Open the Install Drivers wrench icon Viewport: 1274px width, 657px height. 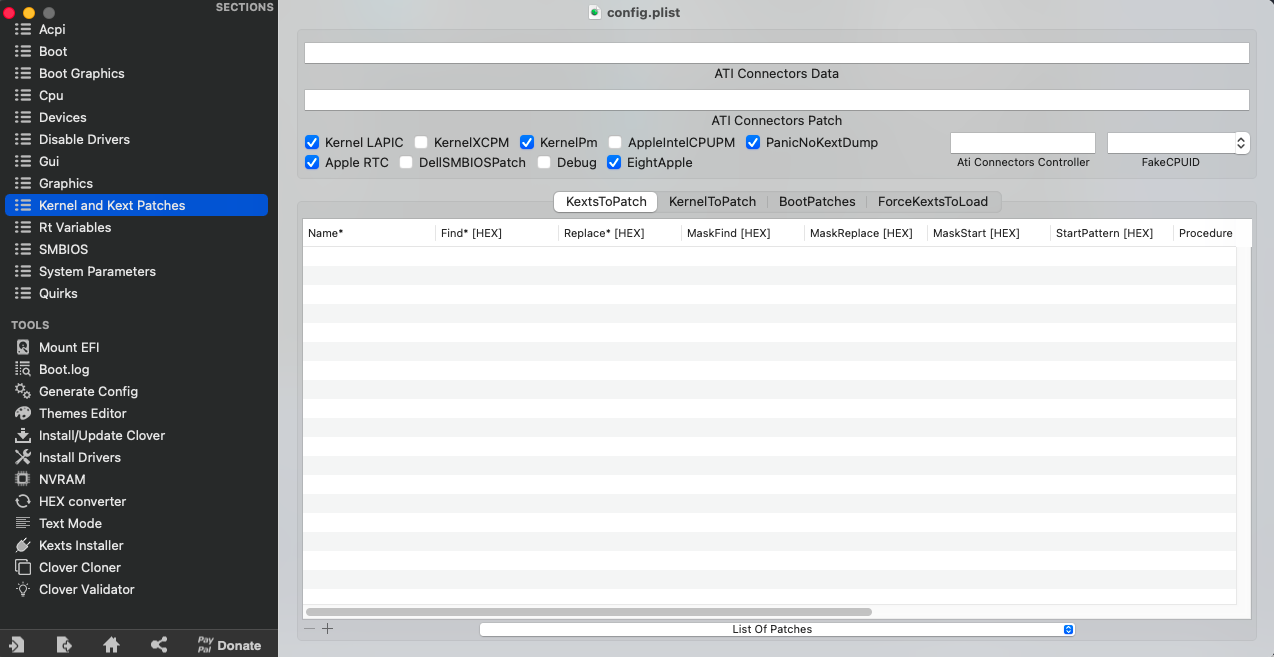[x=22, y=457]
